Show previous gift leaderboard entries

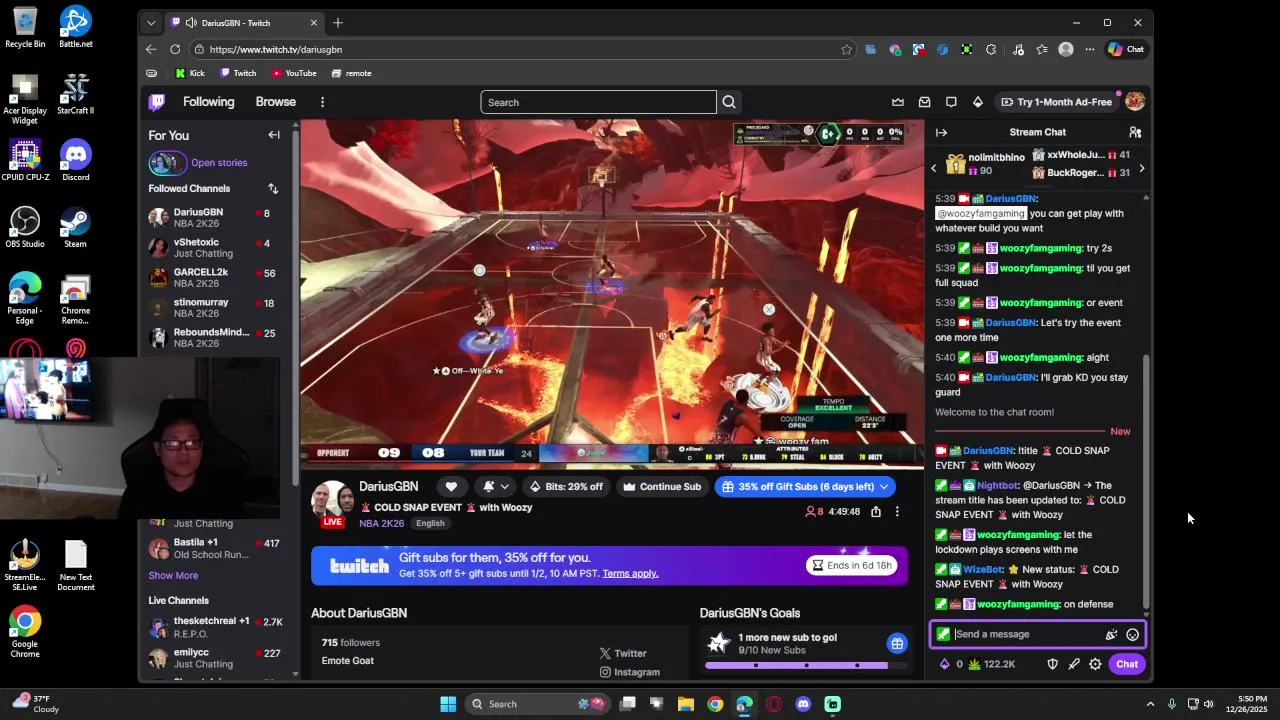934,169
